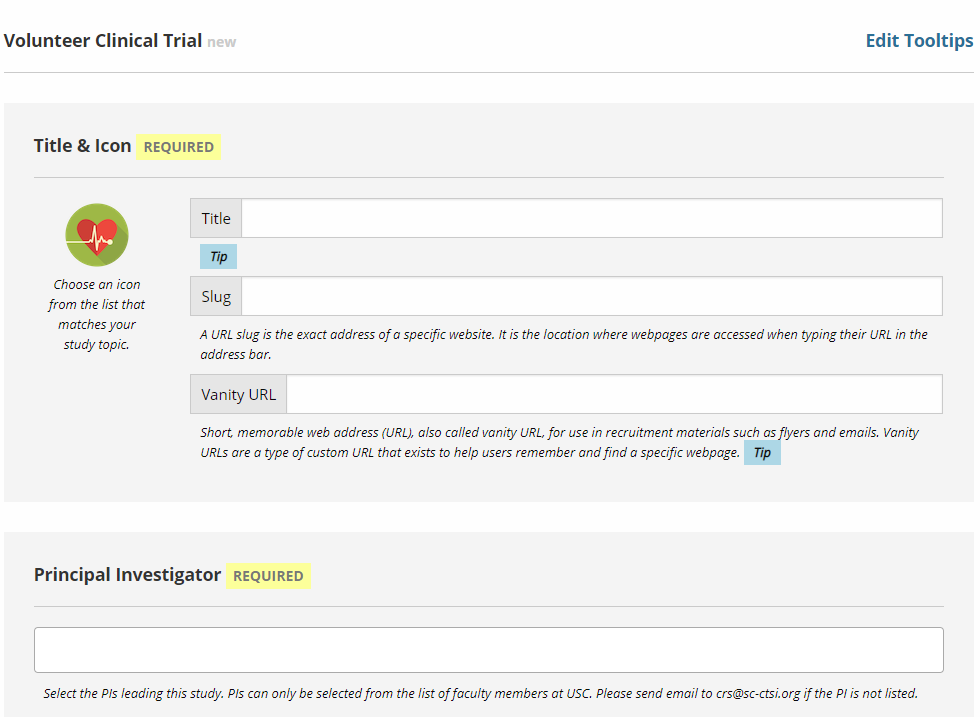Click the gray 'new' status label
980x717 pixels.
click(x=221, y=41)
